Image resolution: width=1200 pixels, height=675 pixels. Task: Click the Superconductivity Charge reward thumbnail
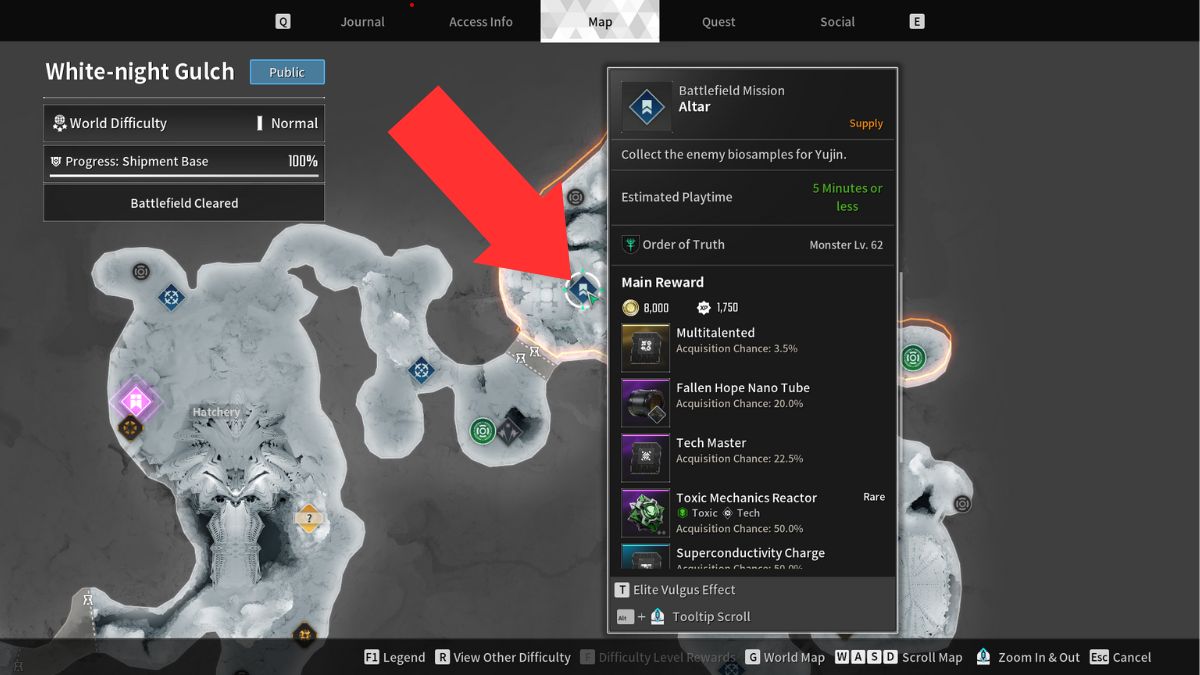[x=646, y=556]
